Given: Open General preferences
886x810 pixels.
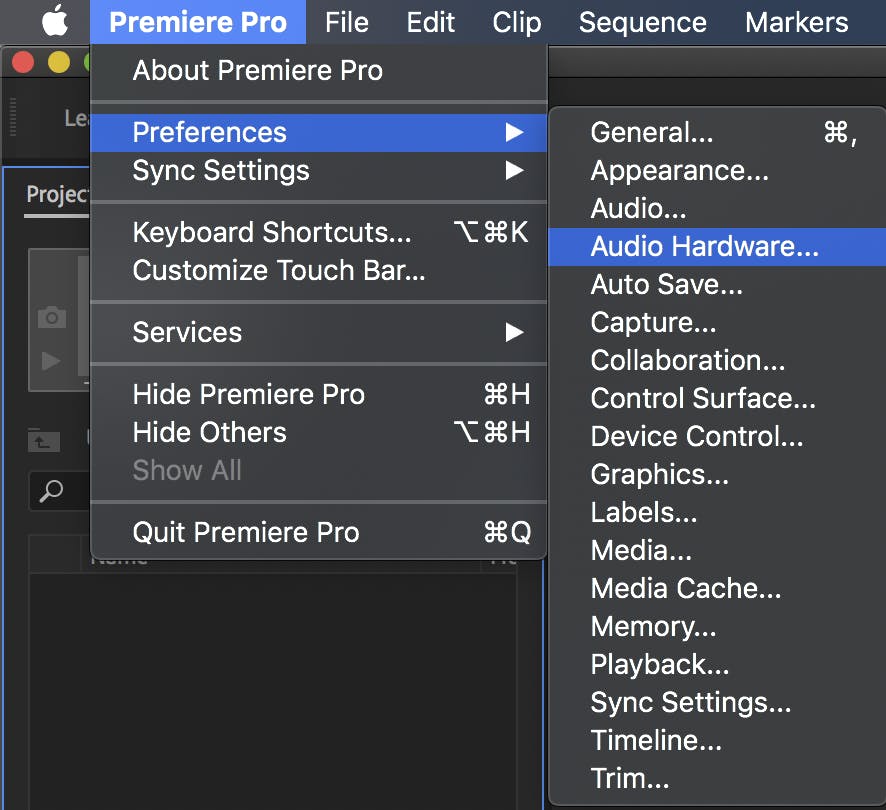Looking at the screenshot, I should click(x=650, y=132).
